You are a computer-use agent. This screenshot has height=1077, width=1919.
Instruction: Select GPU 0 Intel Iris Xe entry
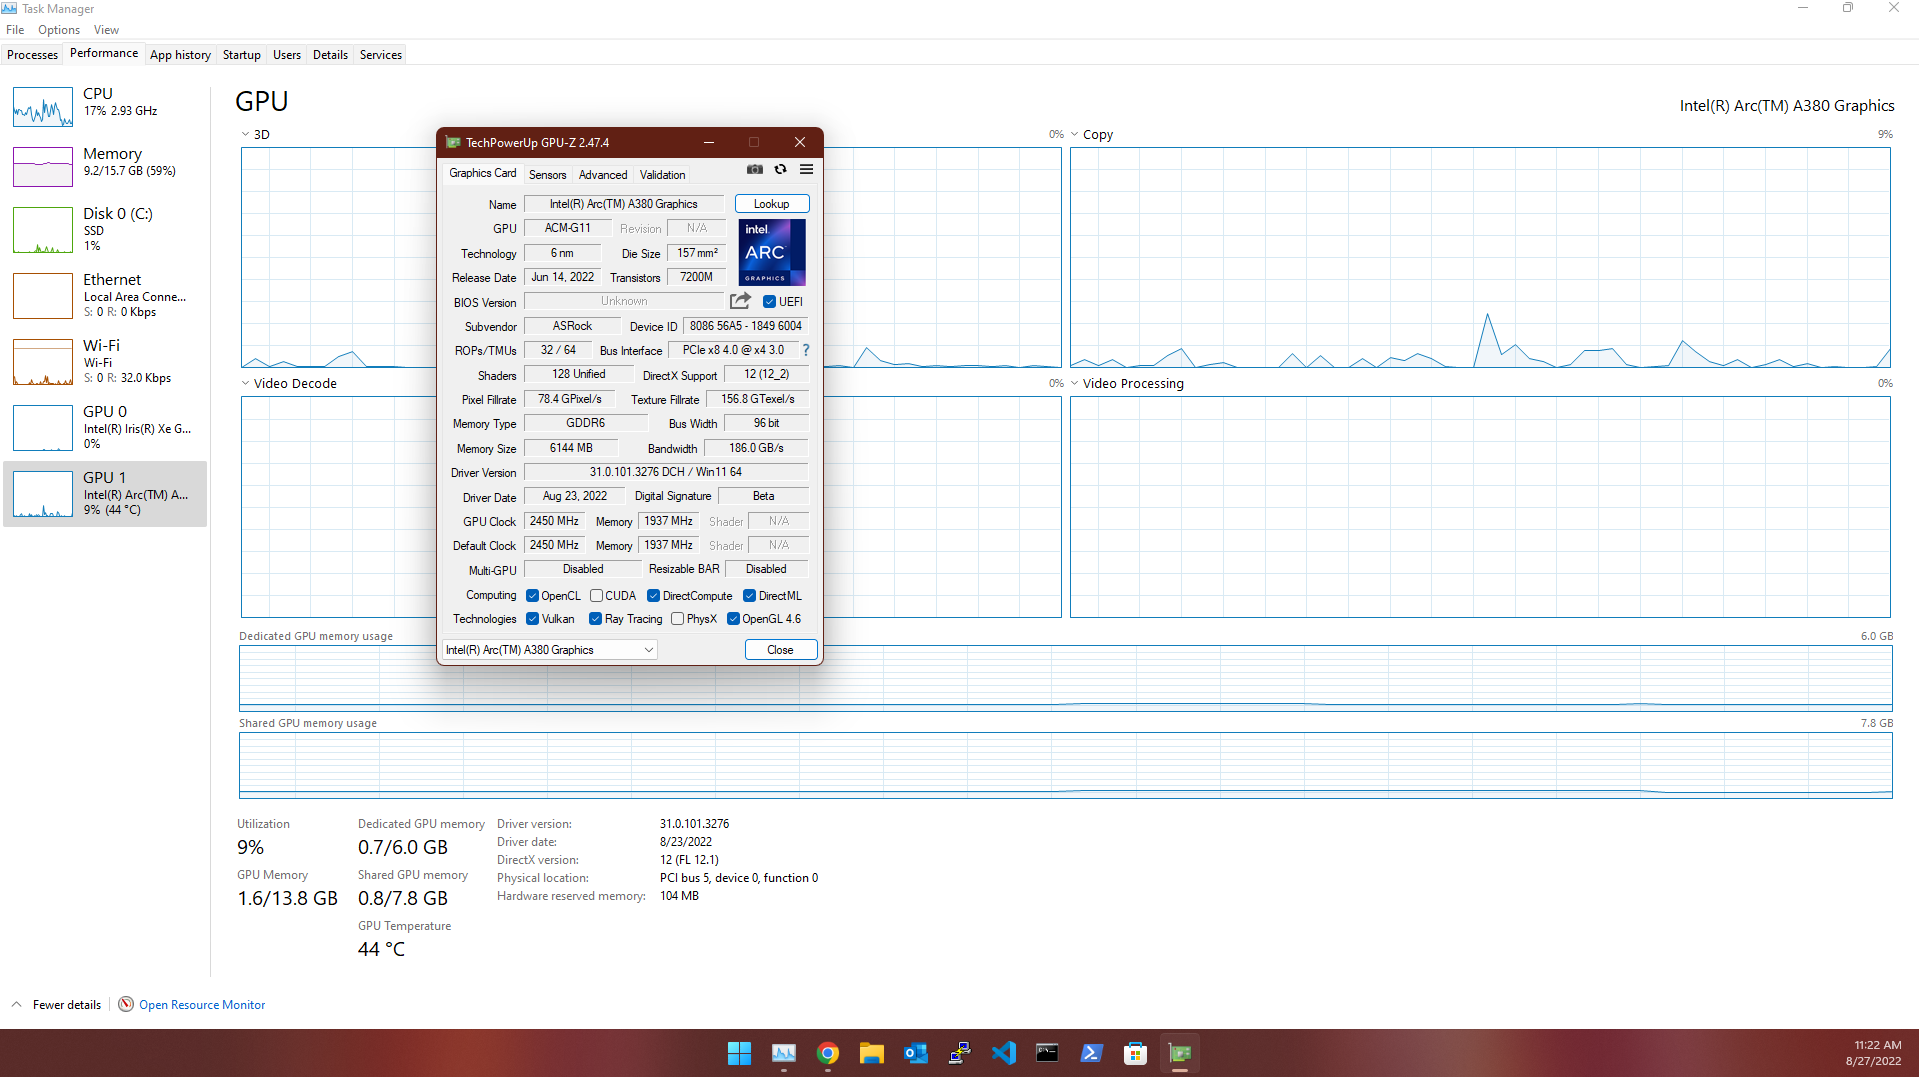(x=105, y=427)
